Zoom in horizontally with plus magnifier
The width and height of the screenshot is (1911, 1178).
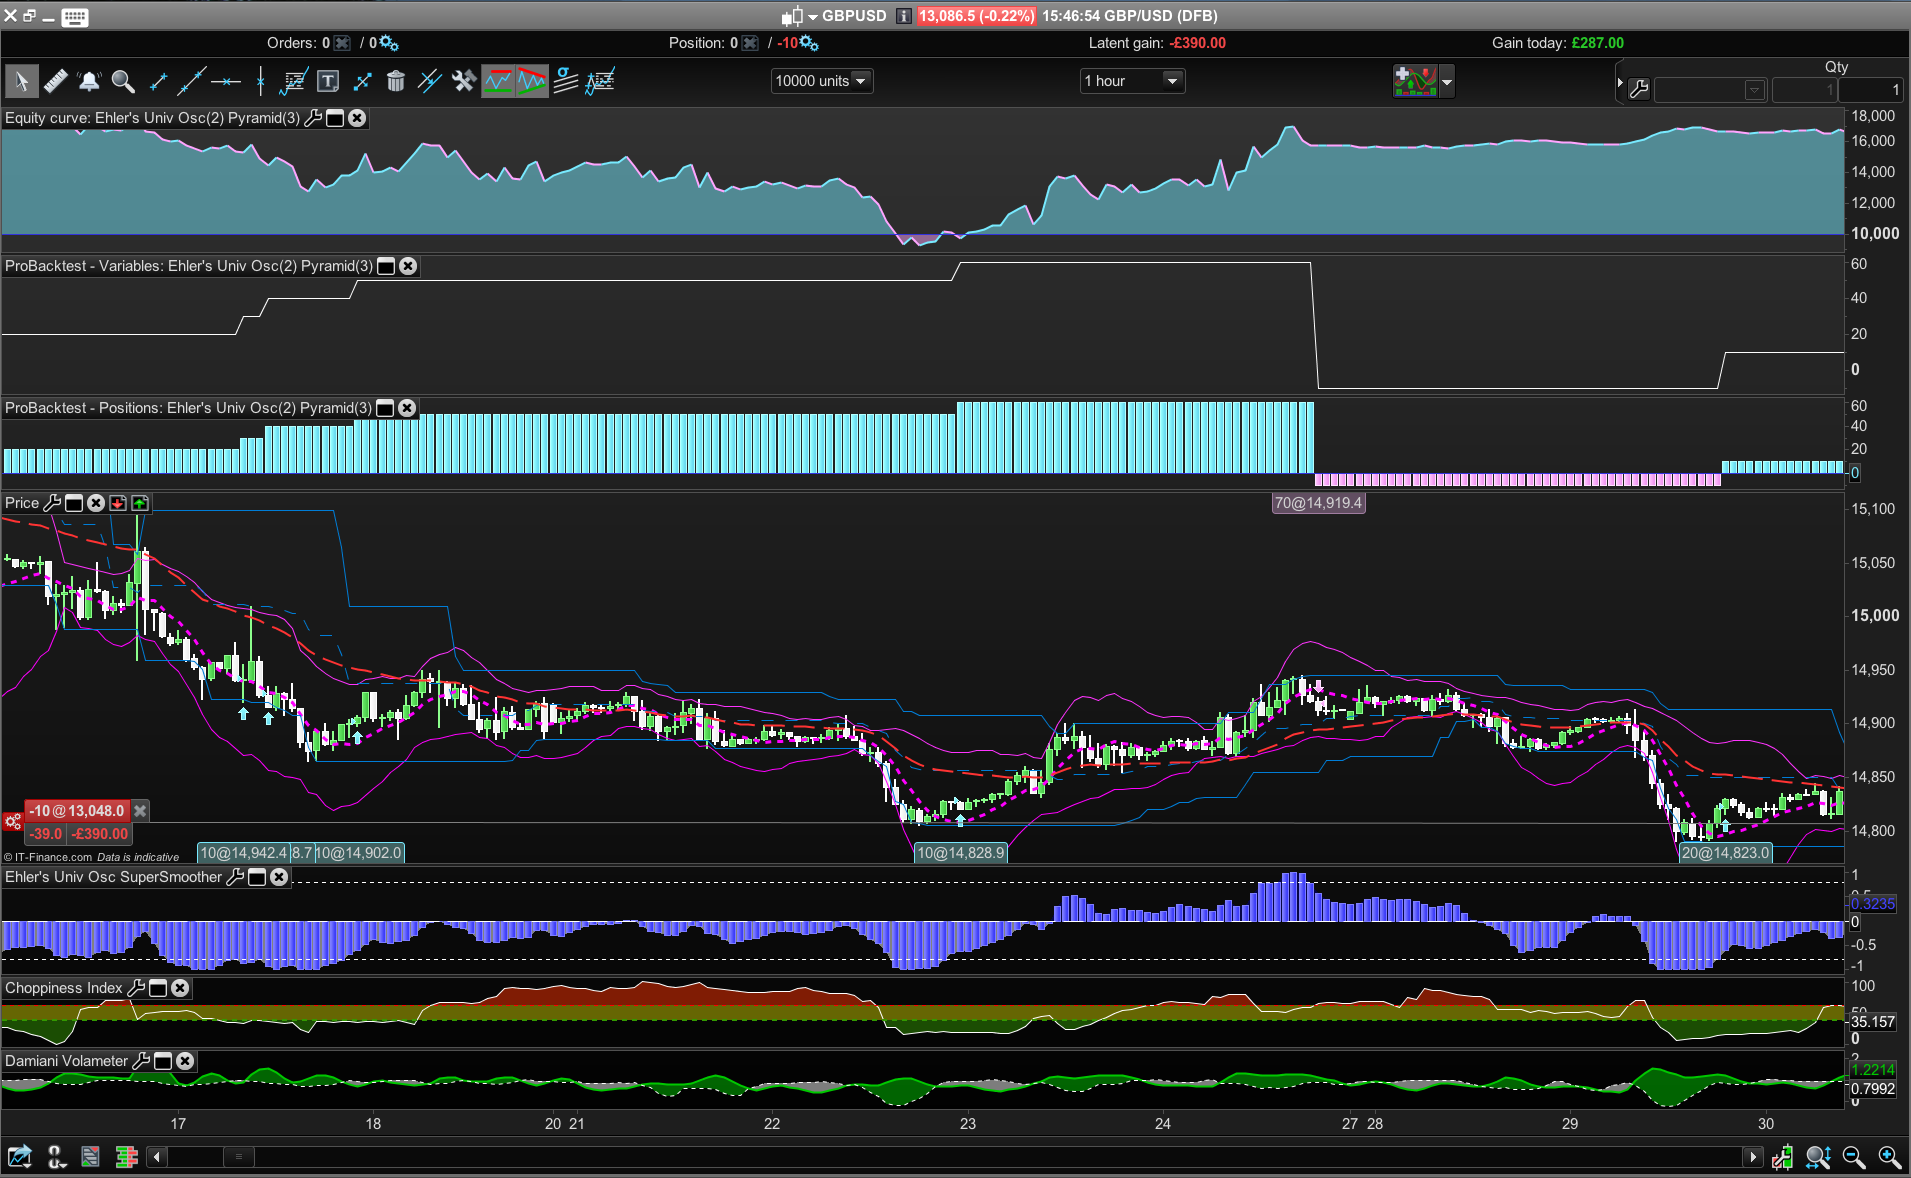click(1889, 1157)
